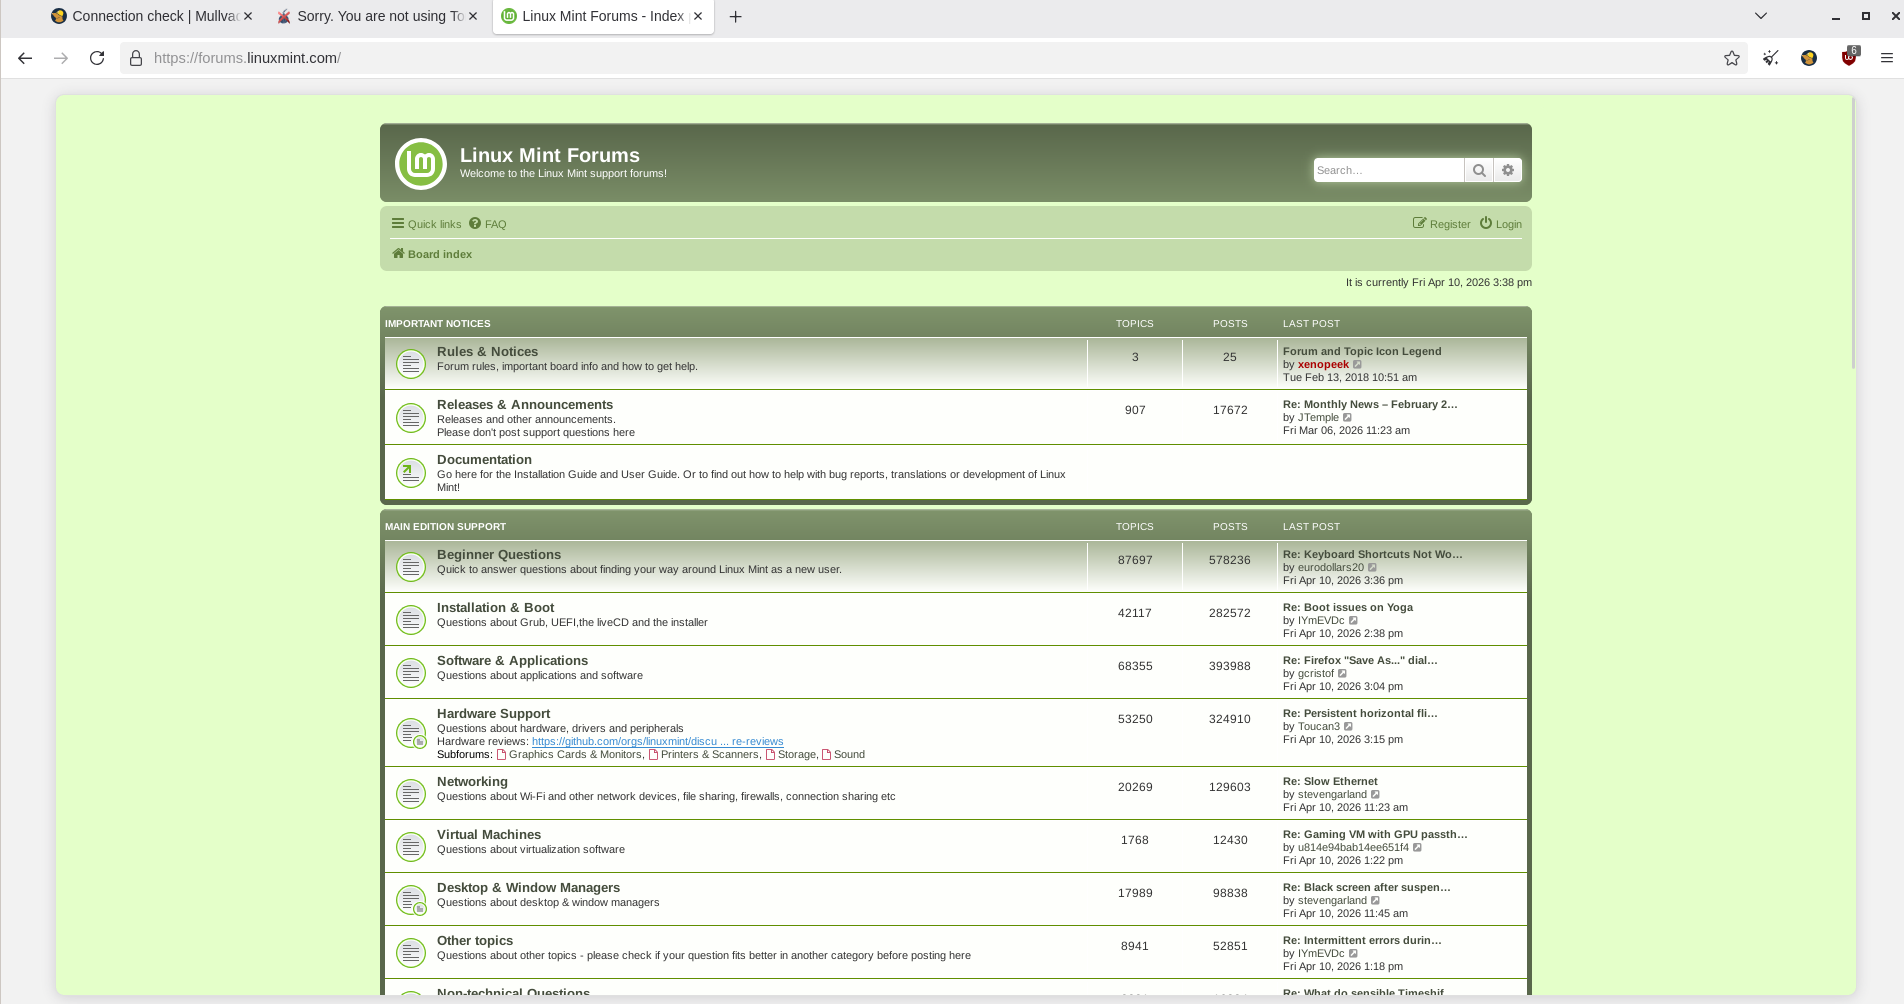
Task: Click the Beginner Questions forum icon
Action: coord(411,566)
